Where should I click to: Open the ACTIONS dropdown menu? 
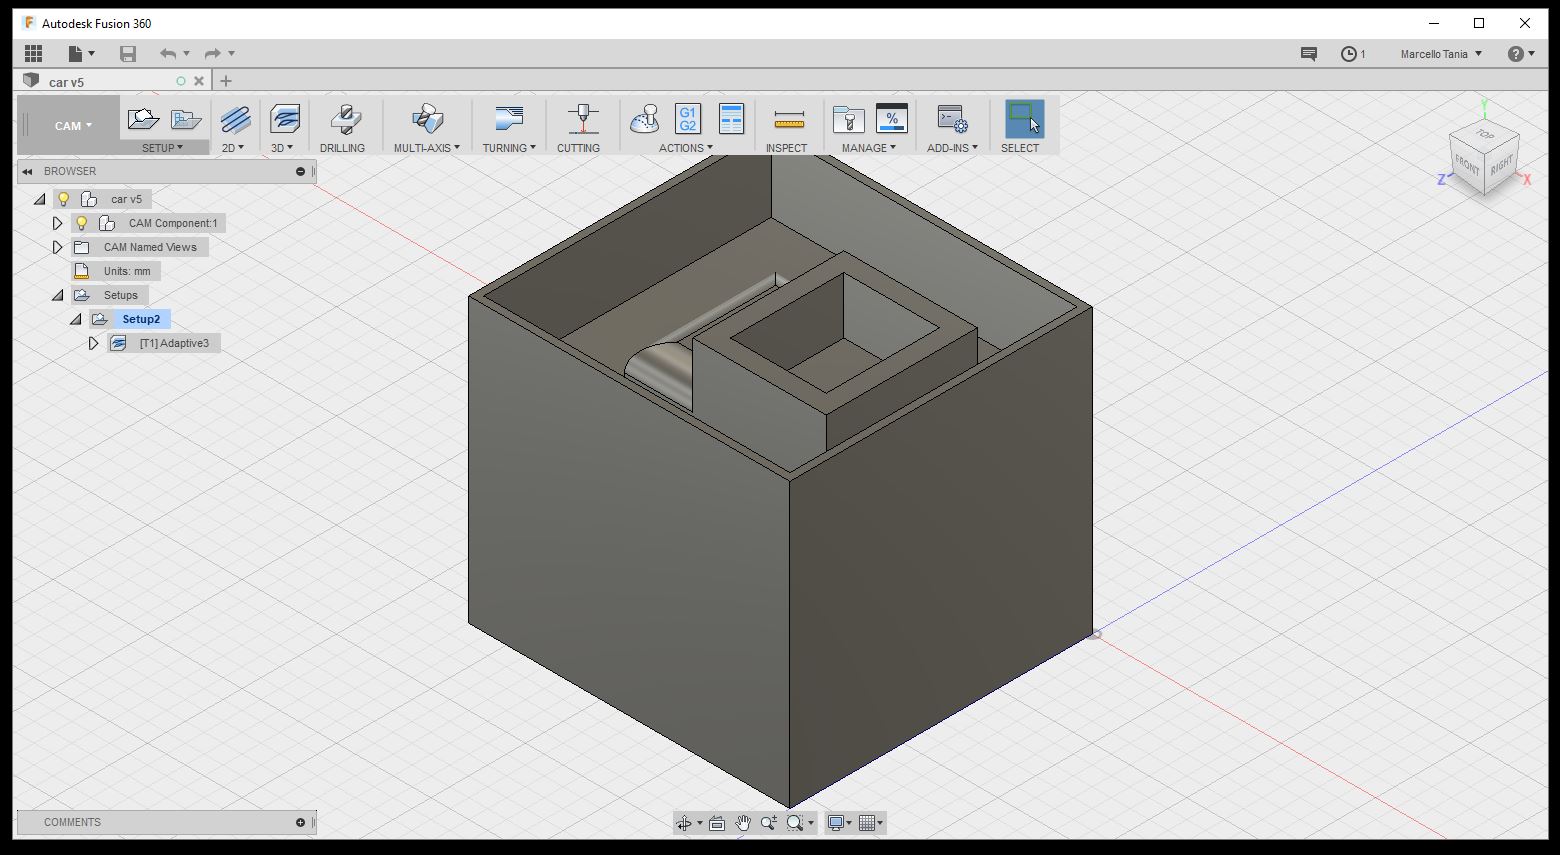click(686, 148)
